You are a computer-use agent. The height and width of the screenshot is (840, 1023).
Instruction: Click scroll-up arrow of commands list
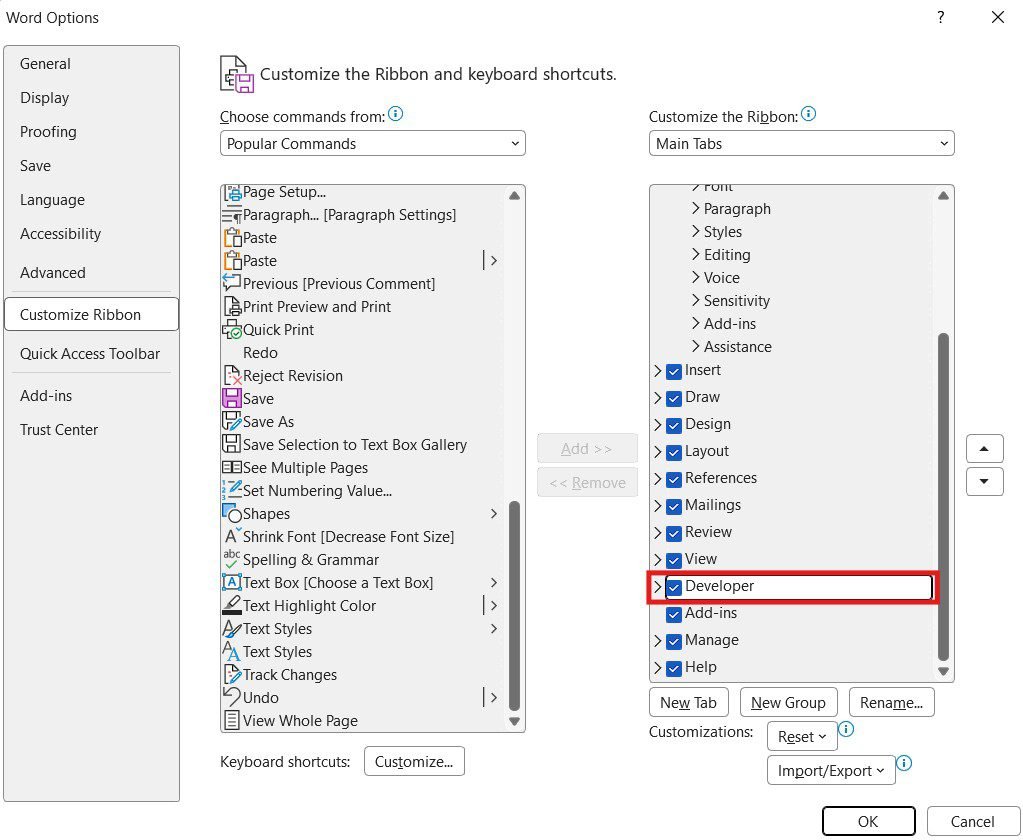tap(514, 196)
